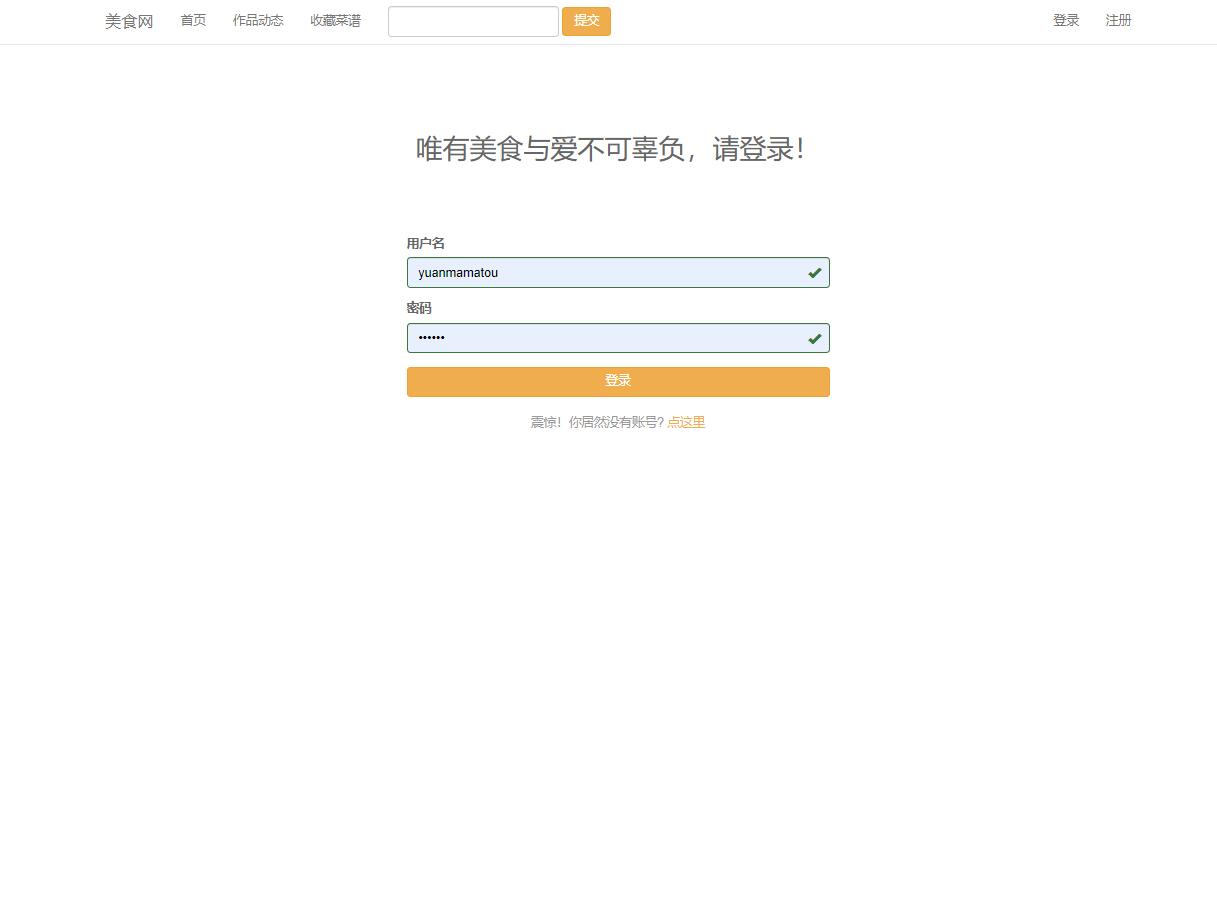Open the 注册 link in the top-right navbar

pyautogui.click(x=1118, y=20)
